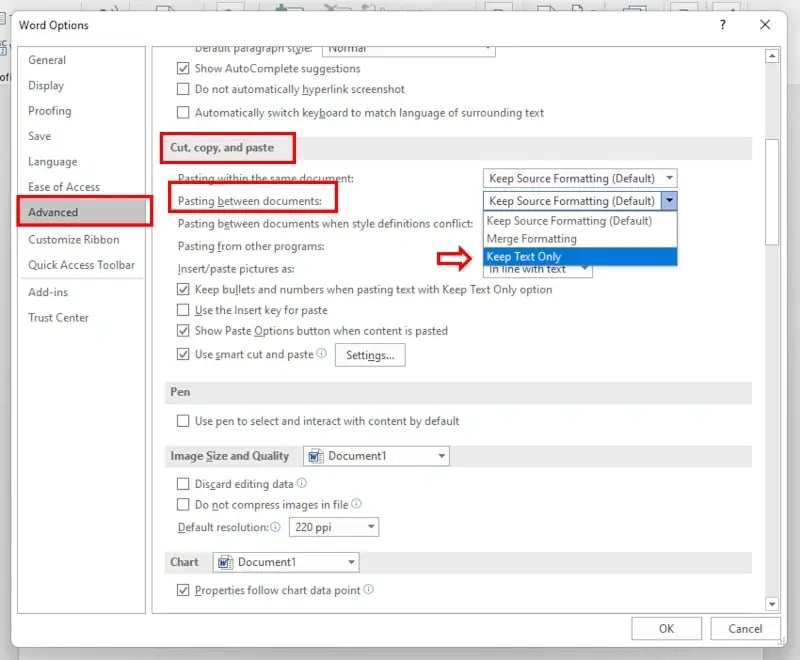Disable Keep bullets and numbers when pasting
This screenshot has width=800, height=660.
pyautogui.click(x=184, y=289)
